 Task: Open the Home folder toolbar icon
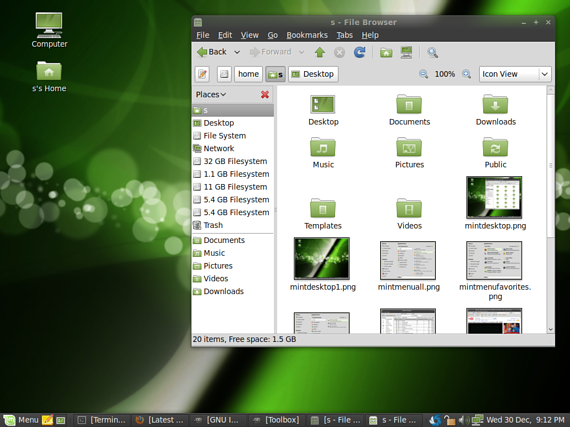(x=386, y=53)
